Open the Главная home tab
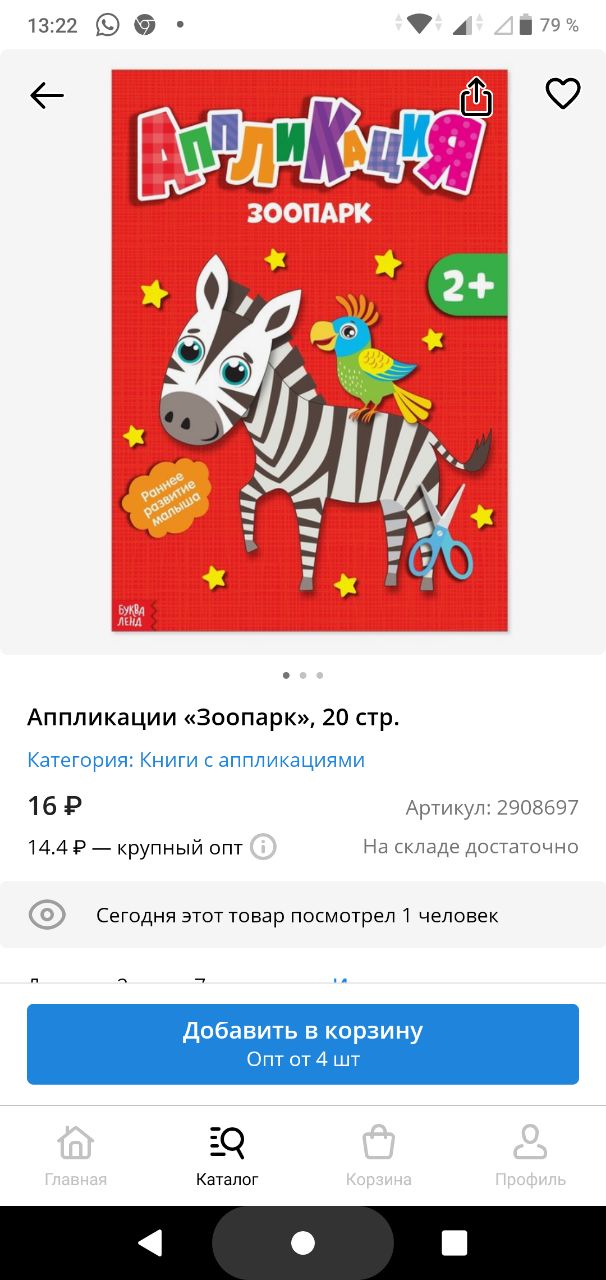 coord(76,1156)
